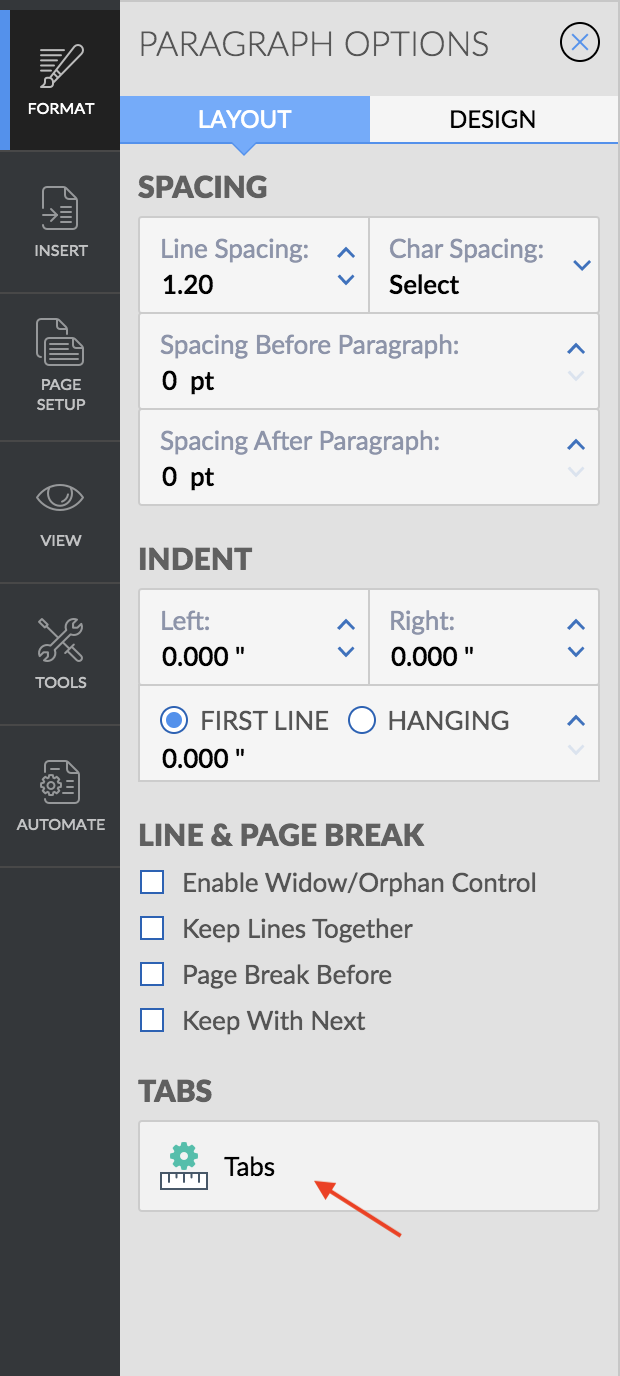Click the Tabs ruler gear icon
The image size is (620, 1376).
click(183, 1167)
